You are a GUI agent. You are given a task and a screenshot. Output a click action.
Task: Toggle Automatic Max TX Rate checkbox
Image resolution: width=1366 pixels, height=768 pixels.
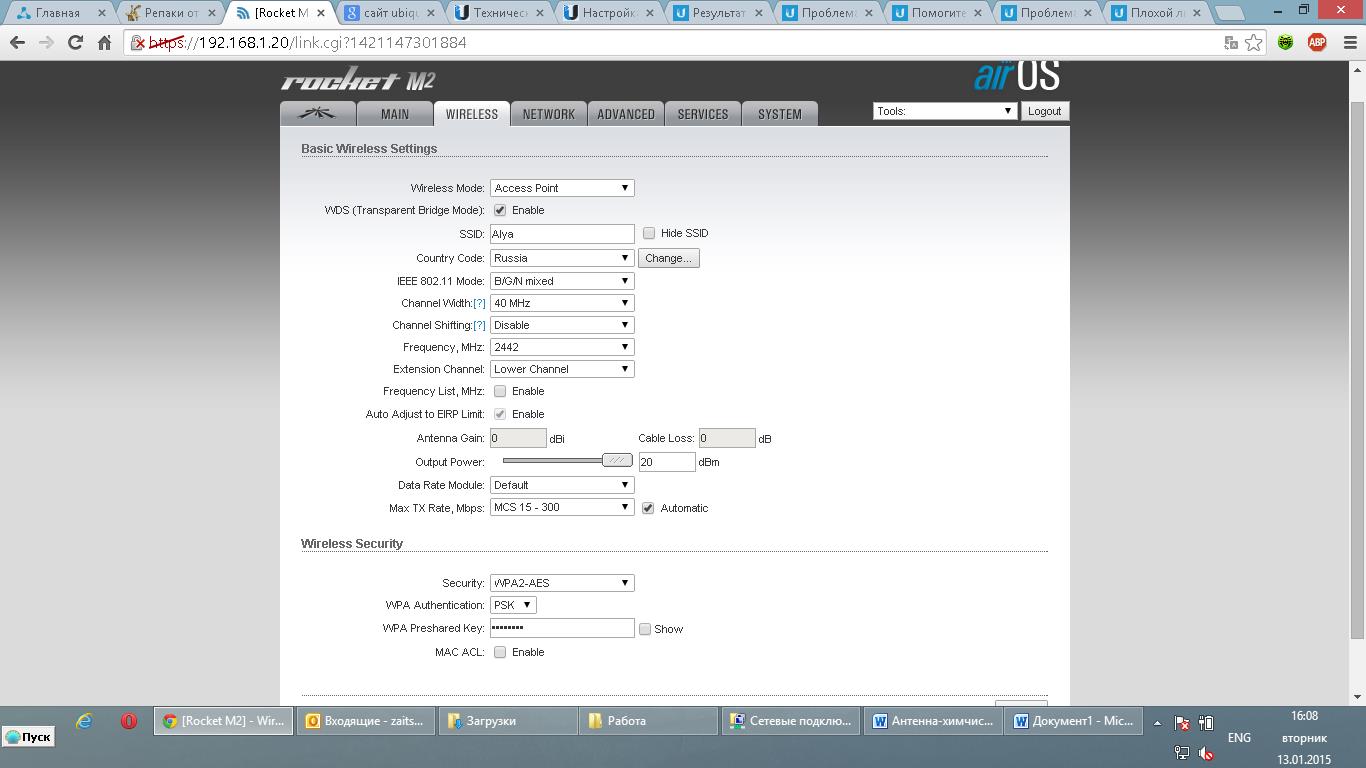pyautogui.click(x=648, y=508)
